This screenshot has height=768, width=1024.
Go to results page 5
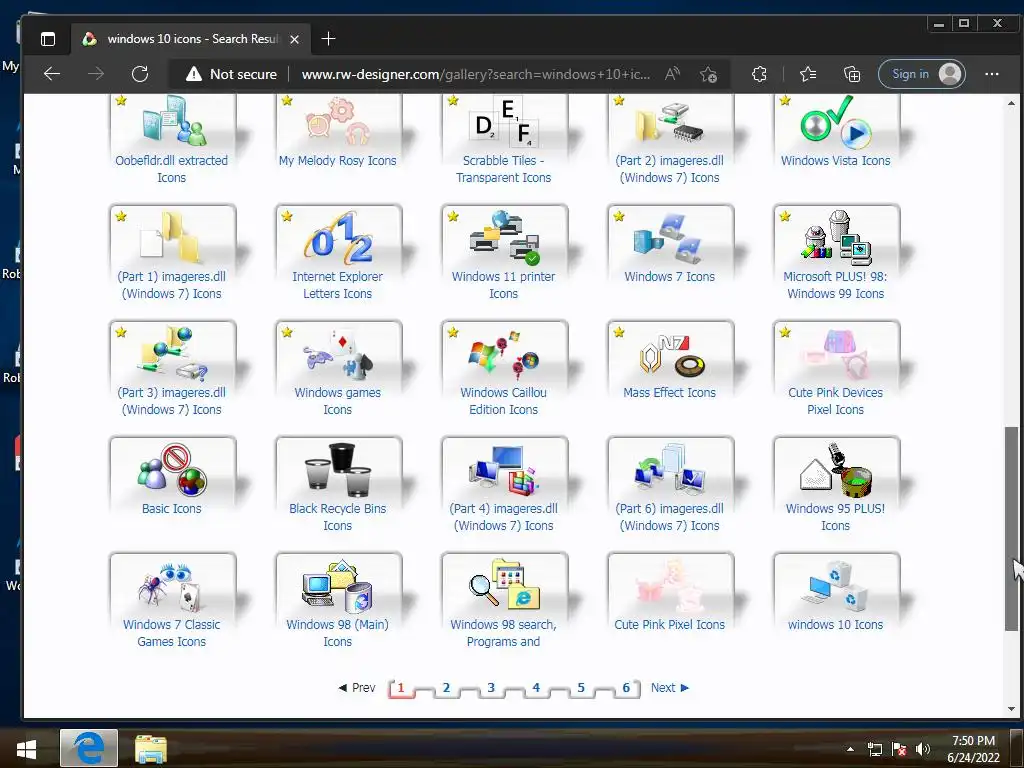click(581, 688)
